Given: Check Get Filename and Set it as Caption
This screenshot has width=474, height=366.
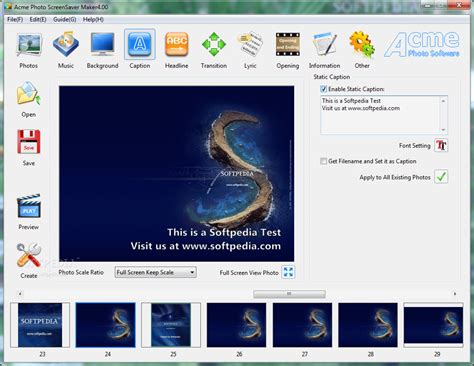Looking at the screenshot, I should [x=323, y=161].
